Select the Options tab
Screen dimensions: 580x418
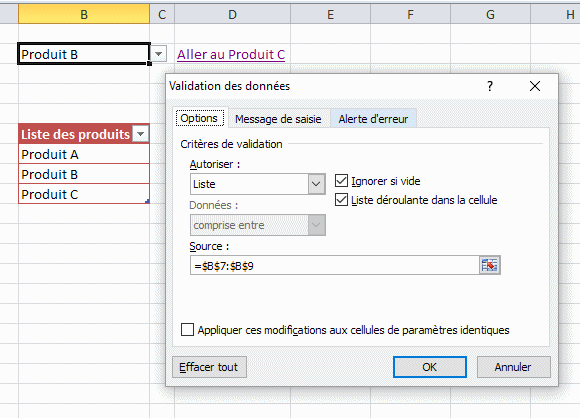coord(199,118)
